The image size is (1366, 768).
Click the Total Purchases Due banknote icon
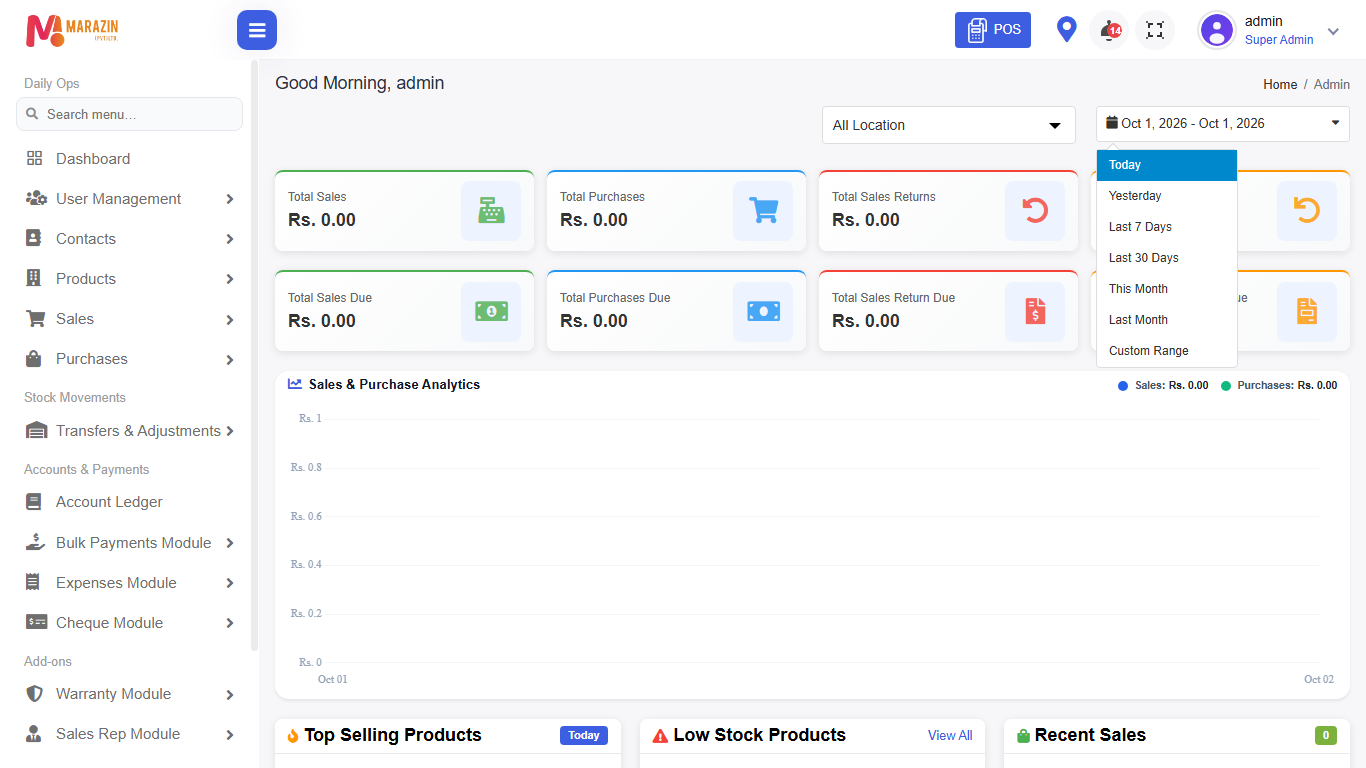tap(763, 312)
